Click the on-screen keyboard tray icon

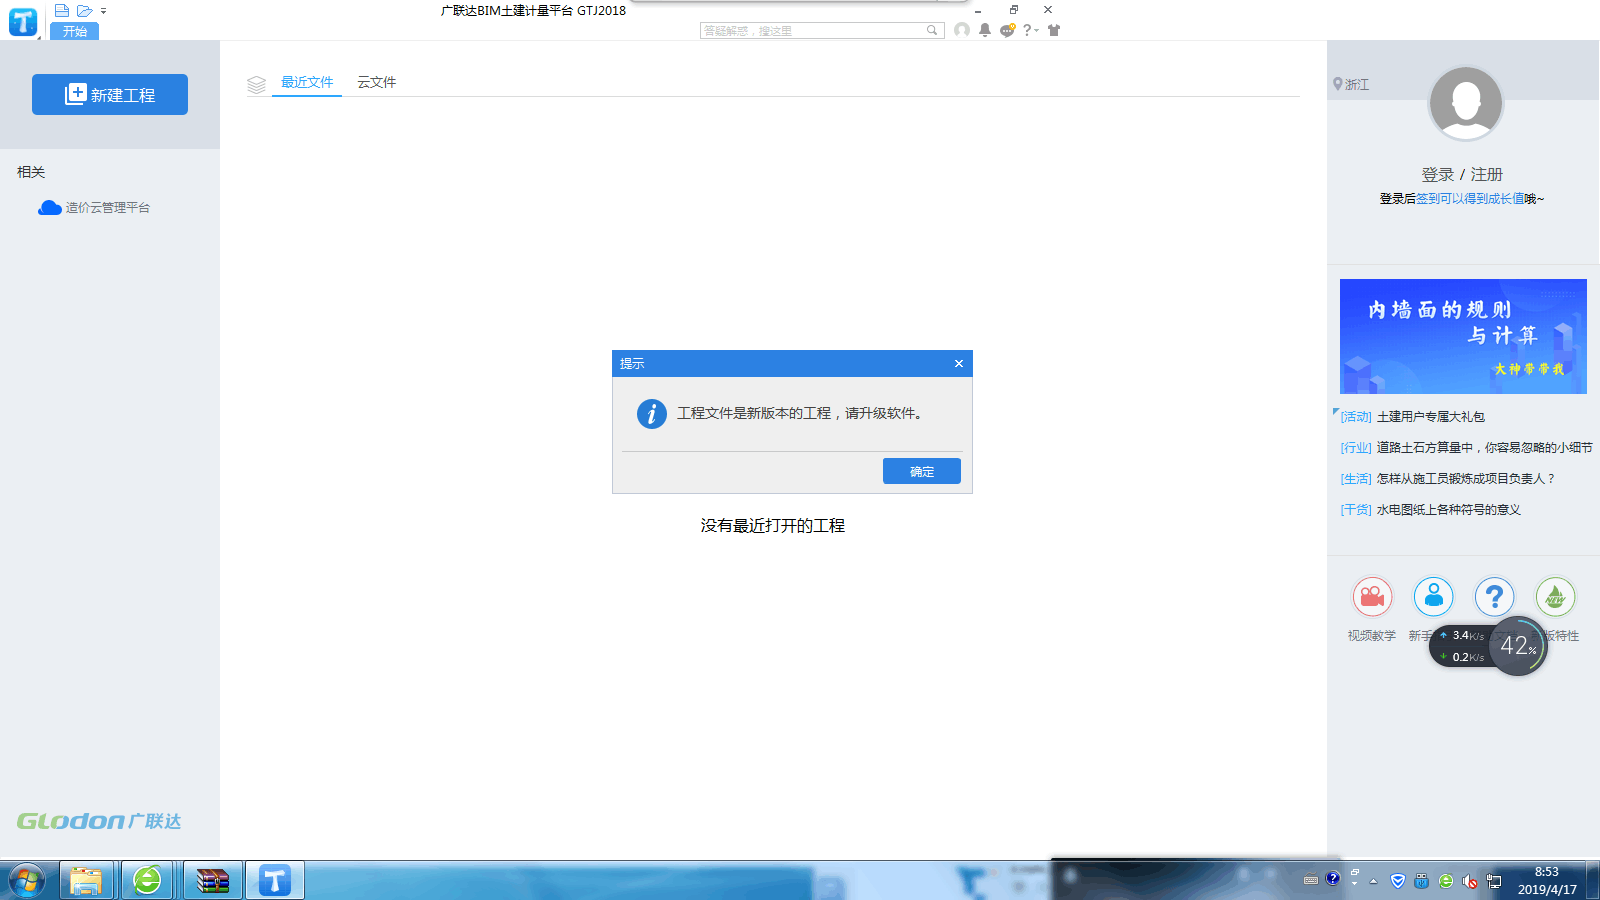pos(1310,880)
